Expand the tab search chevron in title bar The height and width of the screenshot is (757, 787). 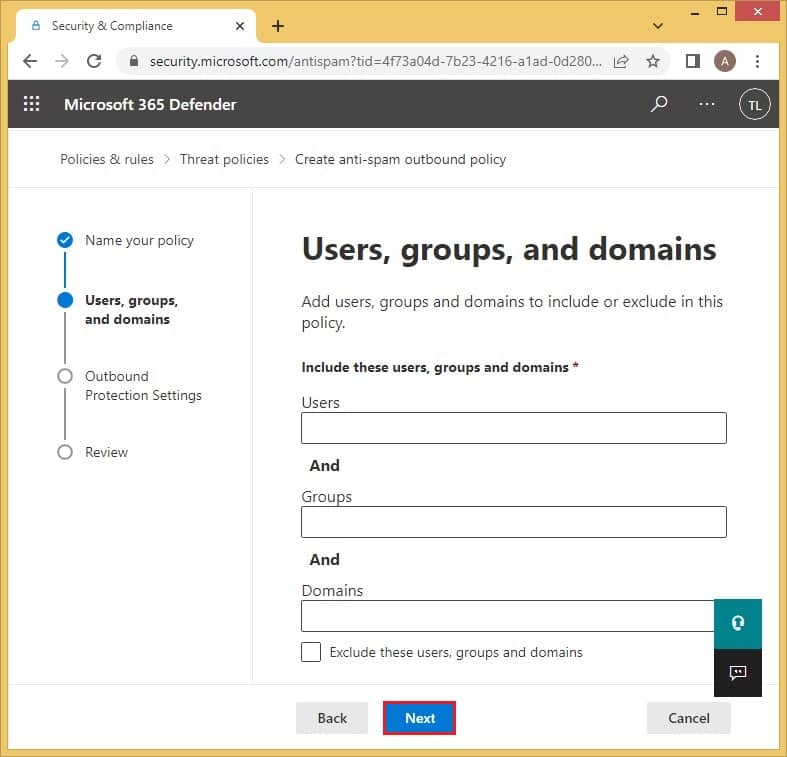658,25
